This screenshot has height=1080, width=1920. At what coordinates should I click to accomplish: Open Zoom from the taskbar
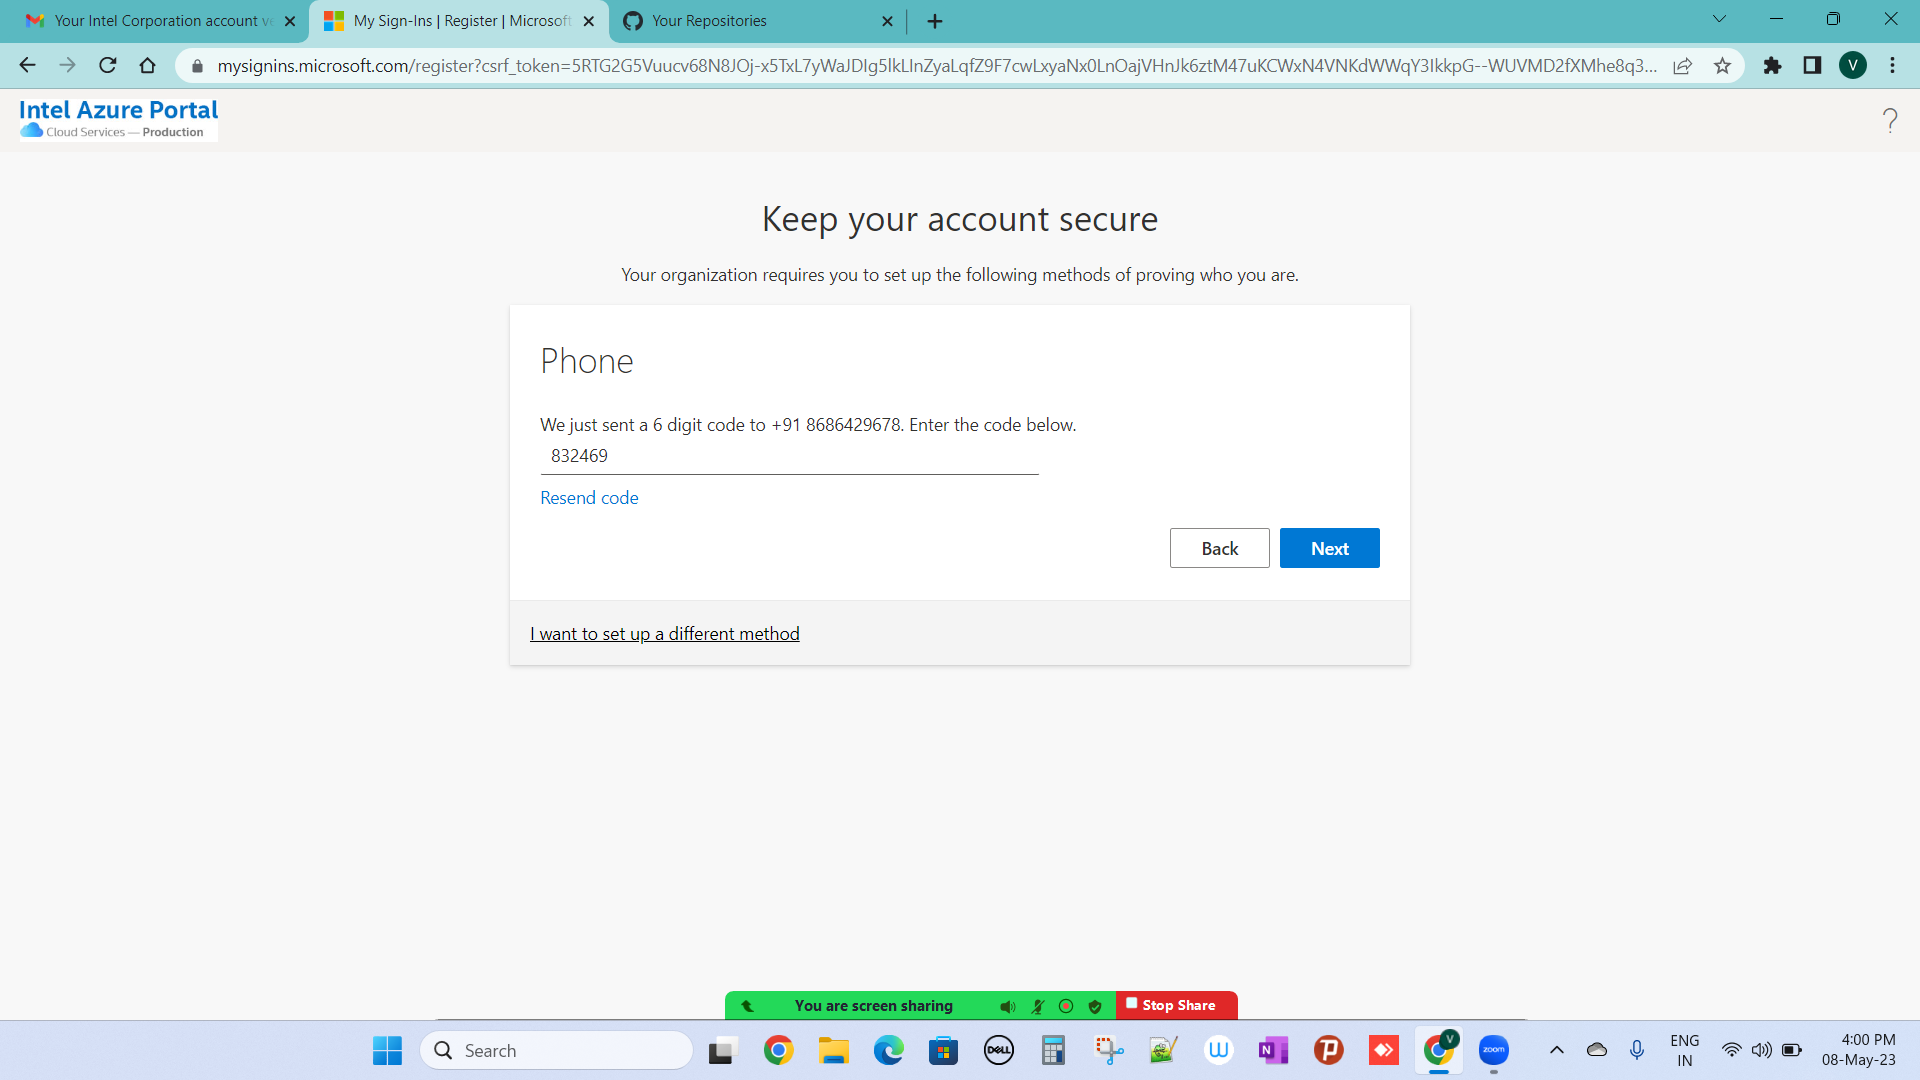(x=1493, y=1050)
